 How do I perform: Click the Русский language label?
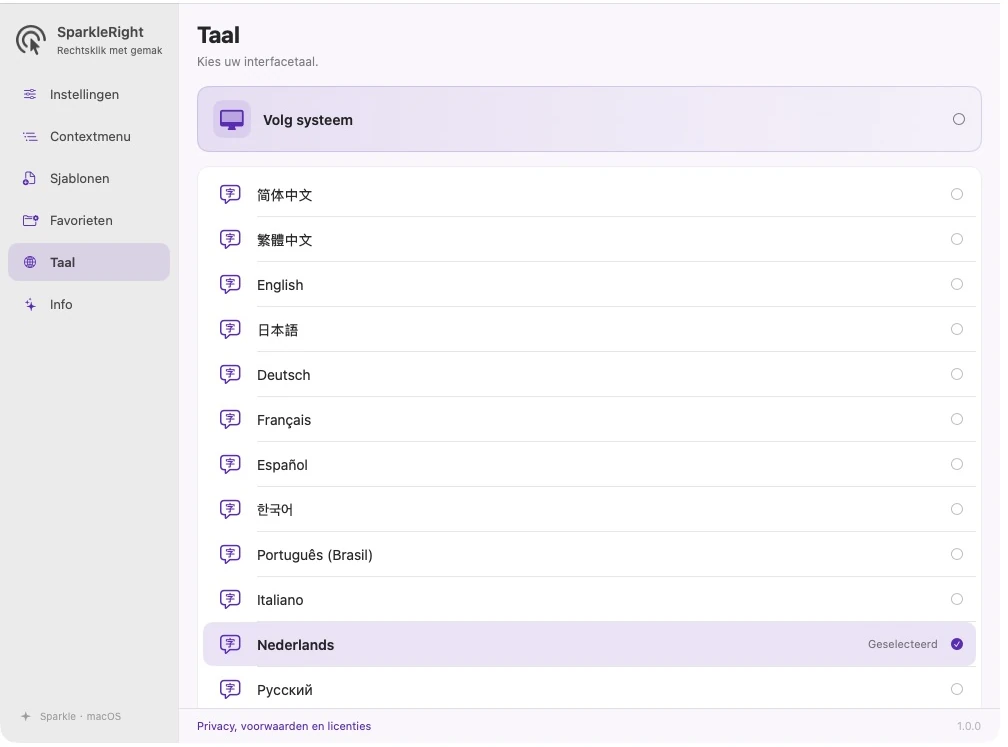pos(284,690)
